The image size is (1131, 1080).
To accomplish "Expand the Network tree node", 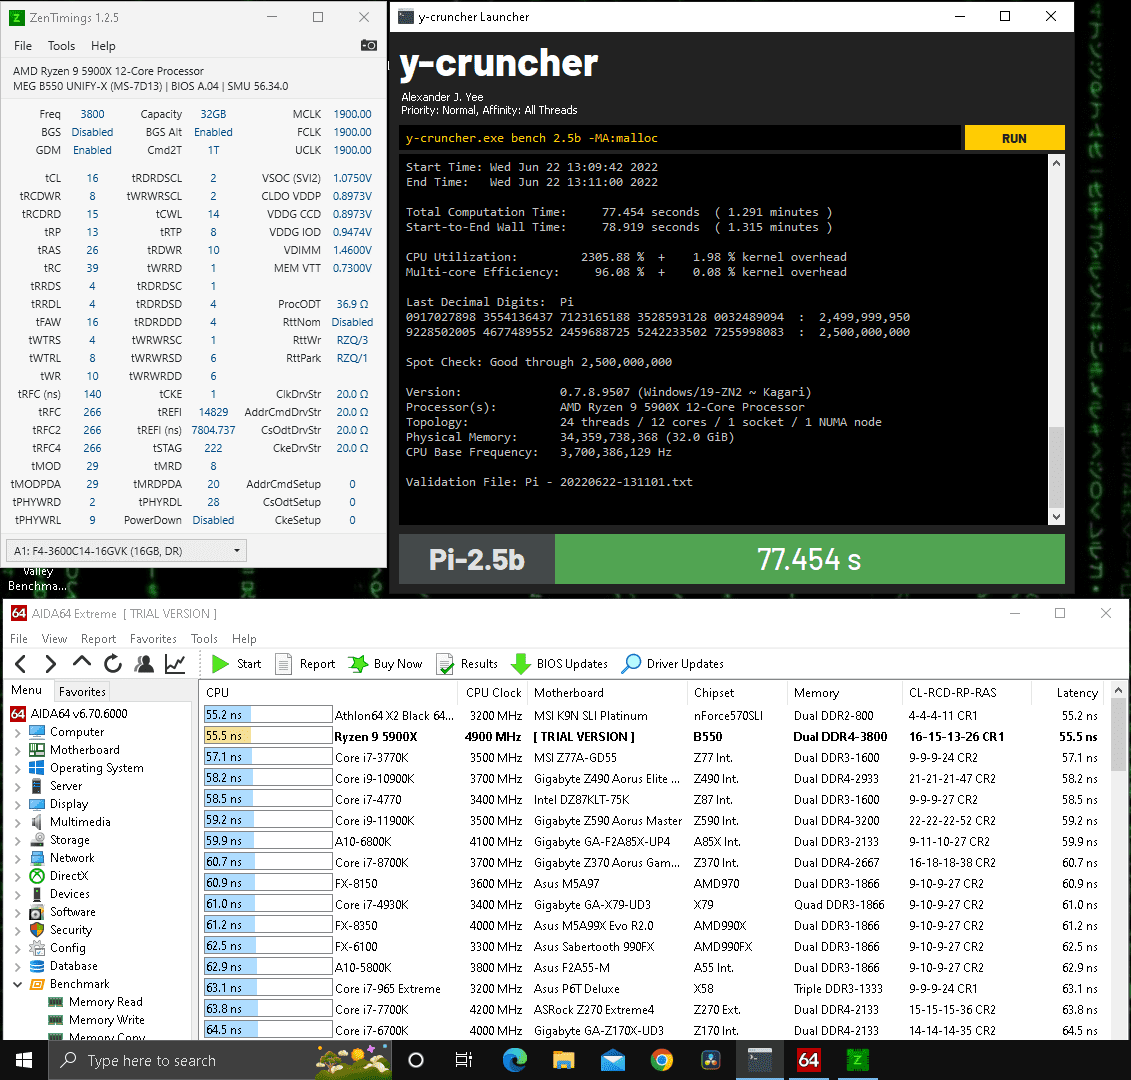I will tap(17, 859).
